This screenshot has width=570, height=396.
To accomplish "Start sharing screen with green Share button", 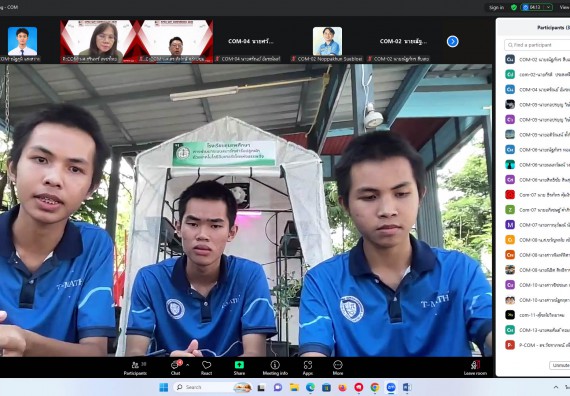I will click(x=239, y=368).
